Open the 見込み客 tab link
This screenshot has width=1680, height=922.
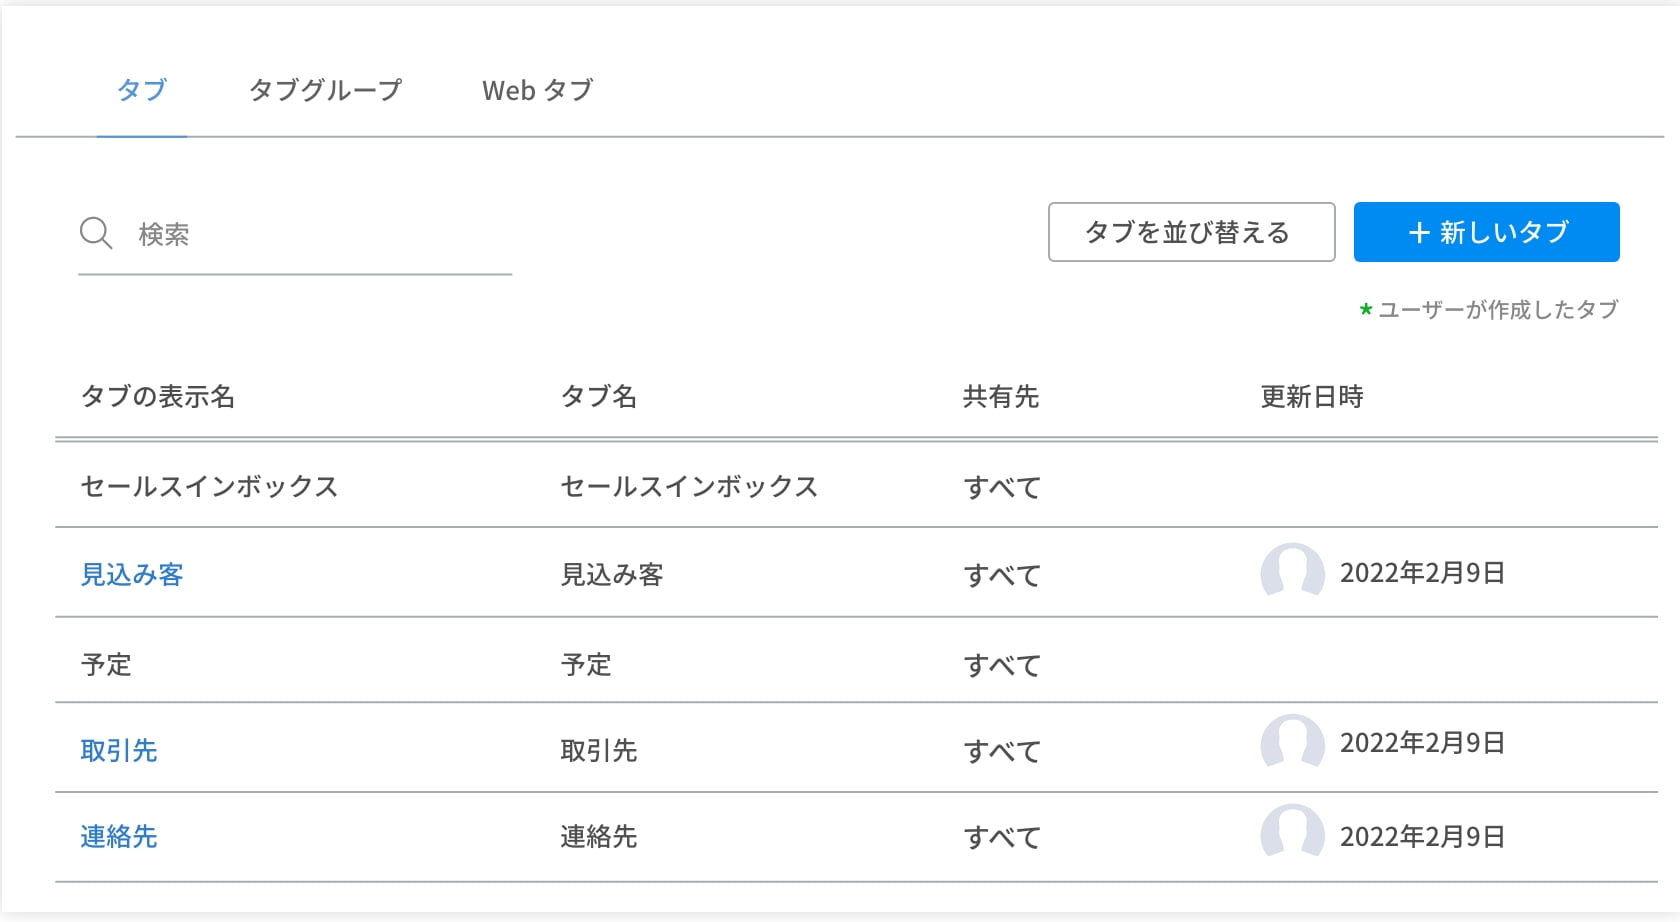[x=132, y=575]
